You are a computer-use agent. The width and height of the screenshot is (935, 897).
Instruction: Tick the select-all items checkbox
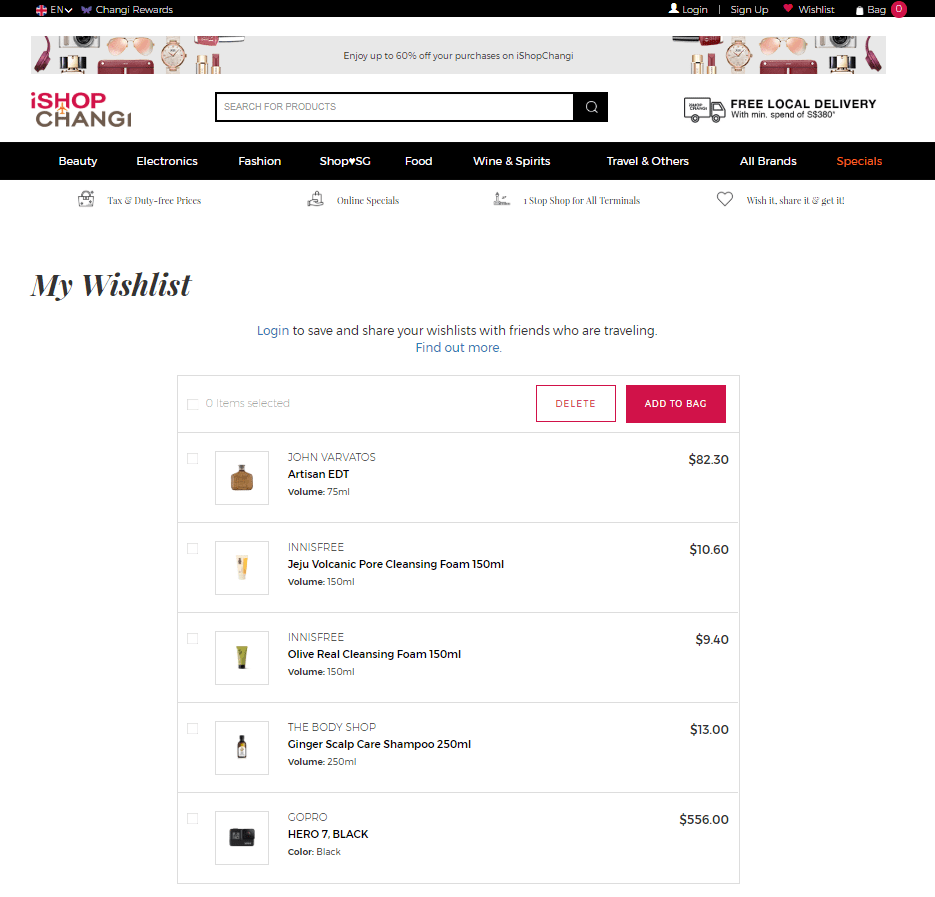pos(193,404)
